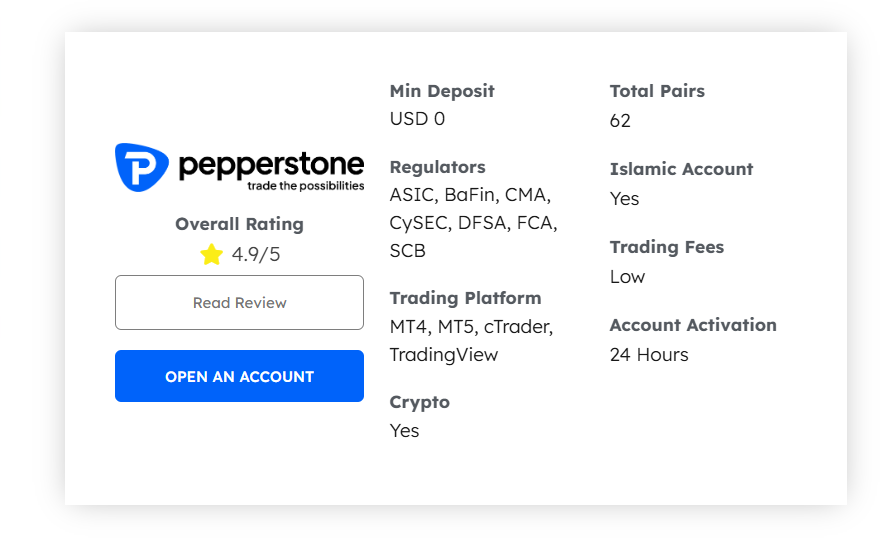
Task: Select the Low trading fees value
Action: (627, 277)
